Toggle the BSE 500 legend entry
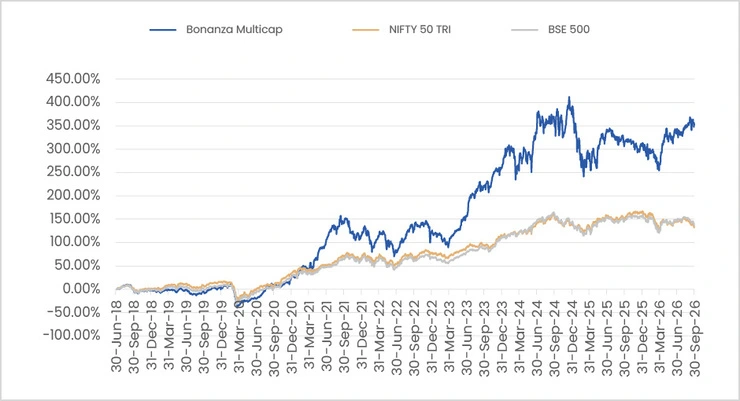The image size is (740, 401). point(550,29)
